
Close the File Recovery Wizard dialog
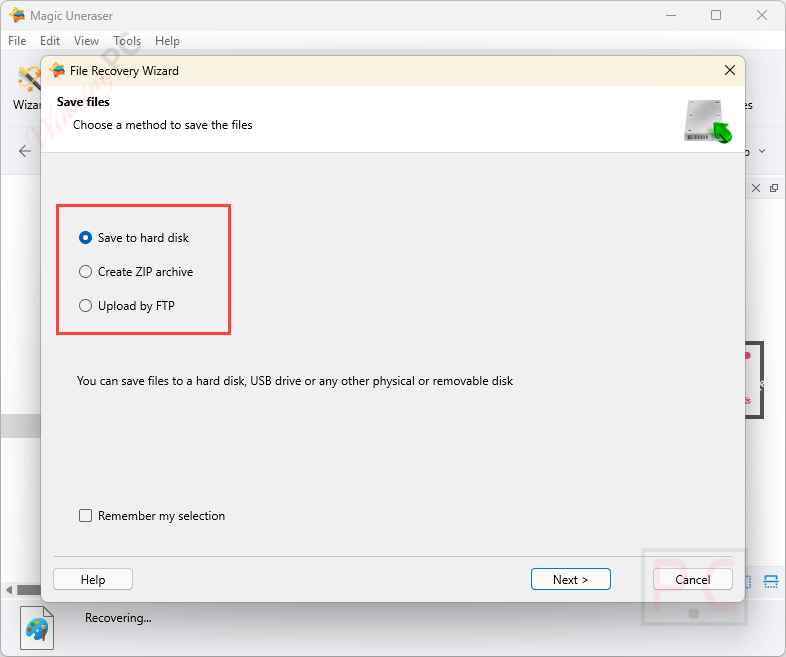click(729, 70)
